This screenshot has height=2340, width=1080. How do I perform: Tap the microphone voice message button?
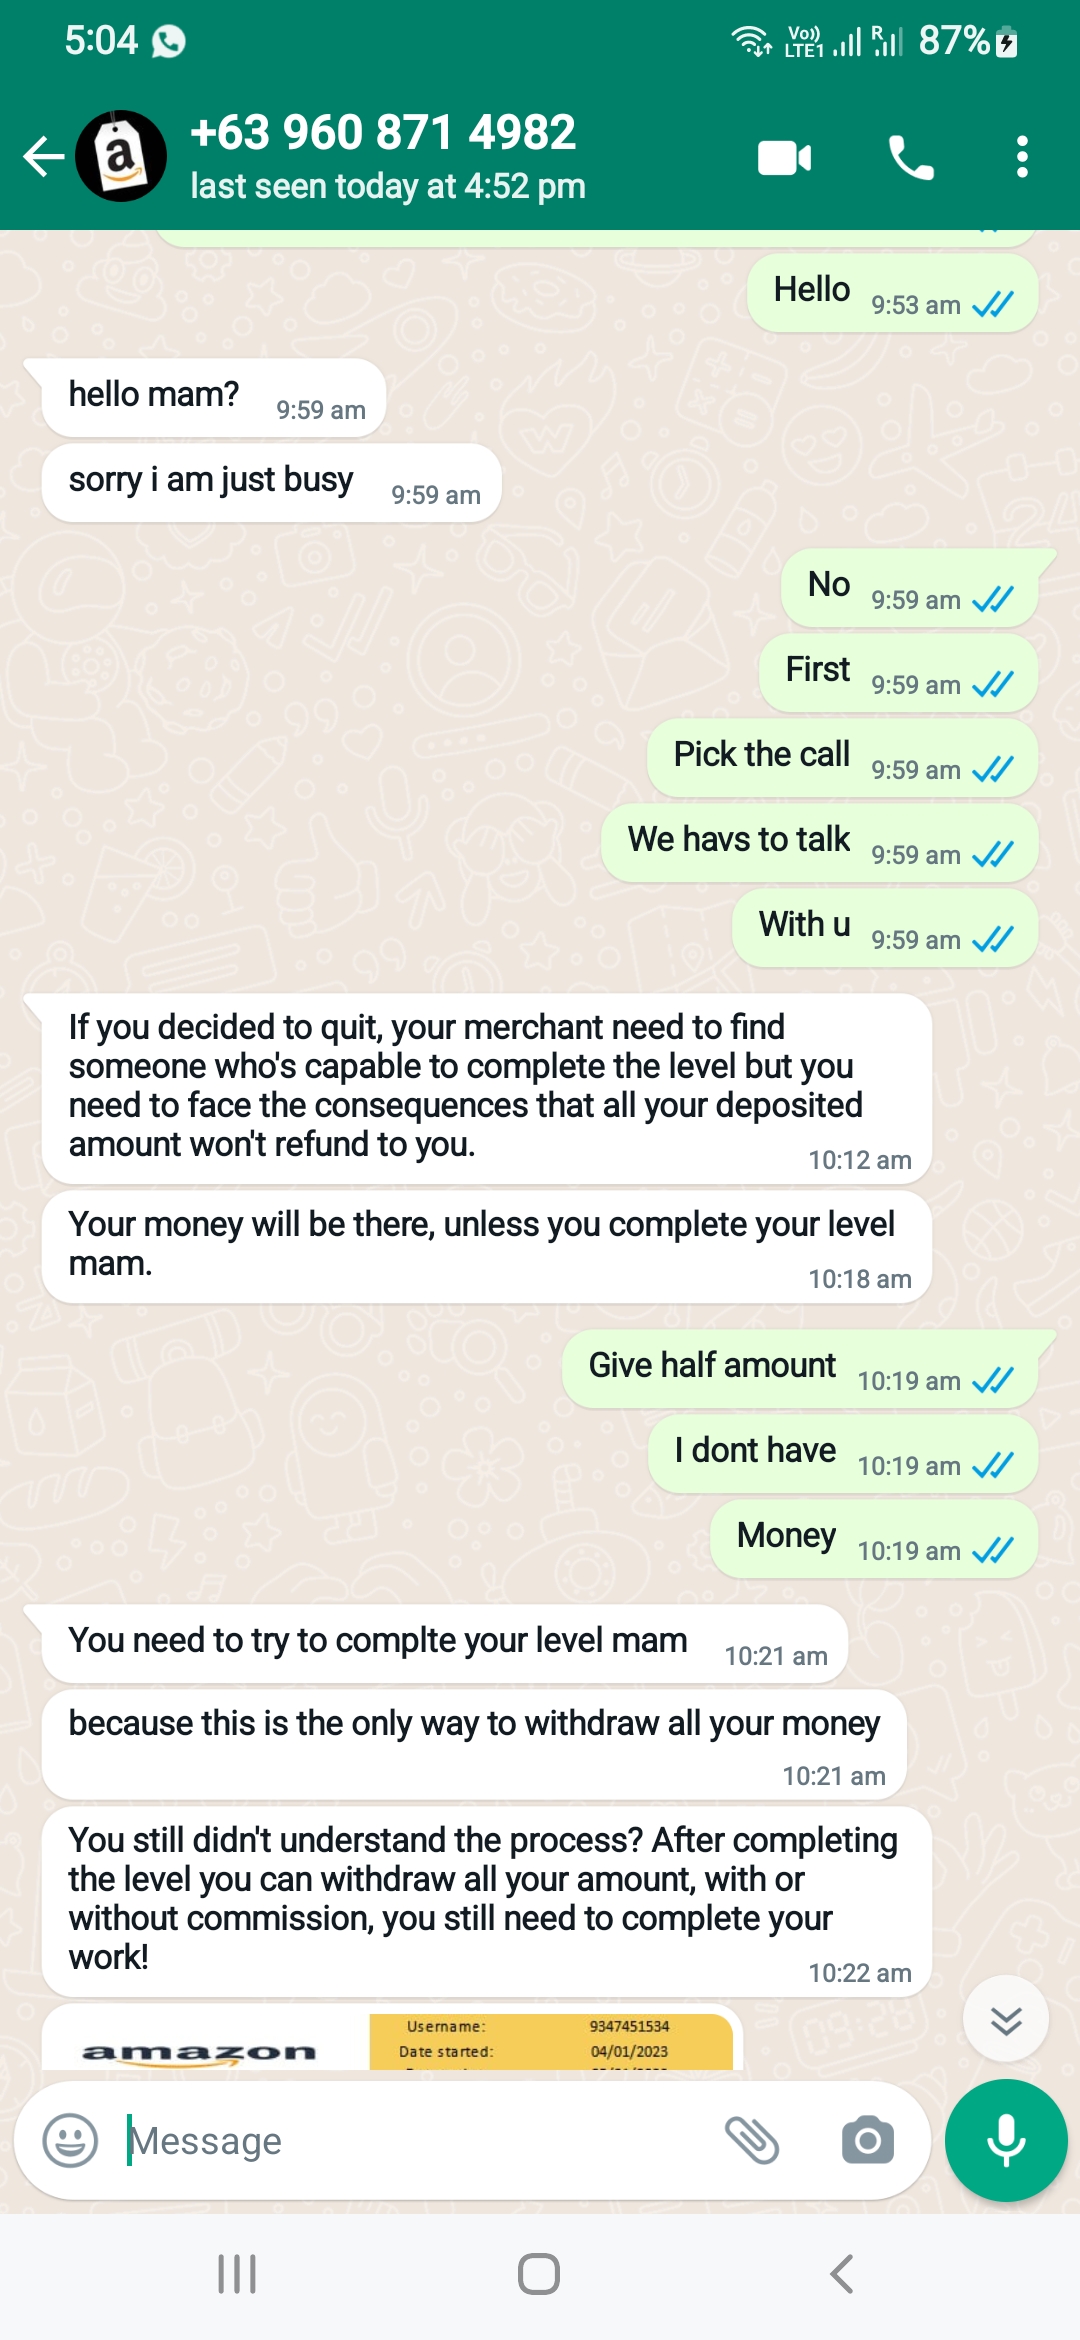[x=1006, y=2141]
